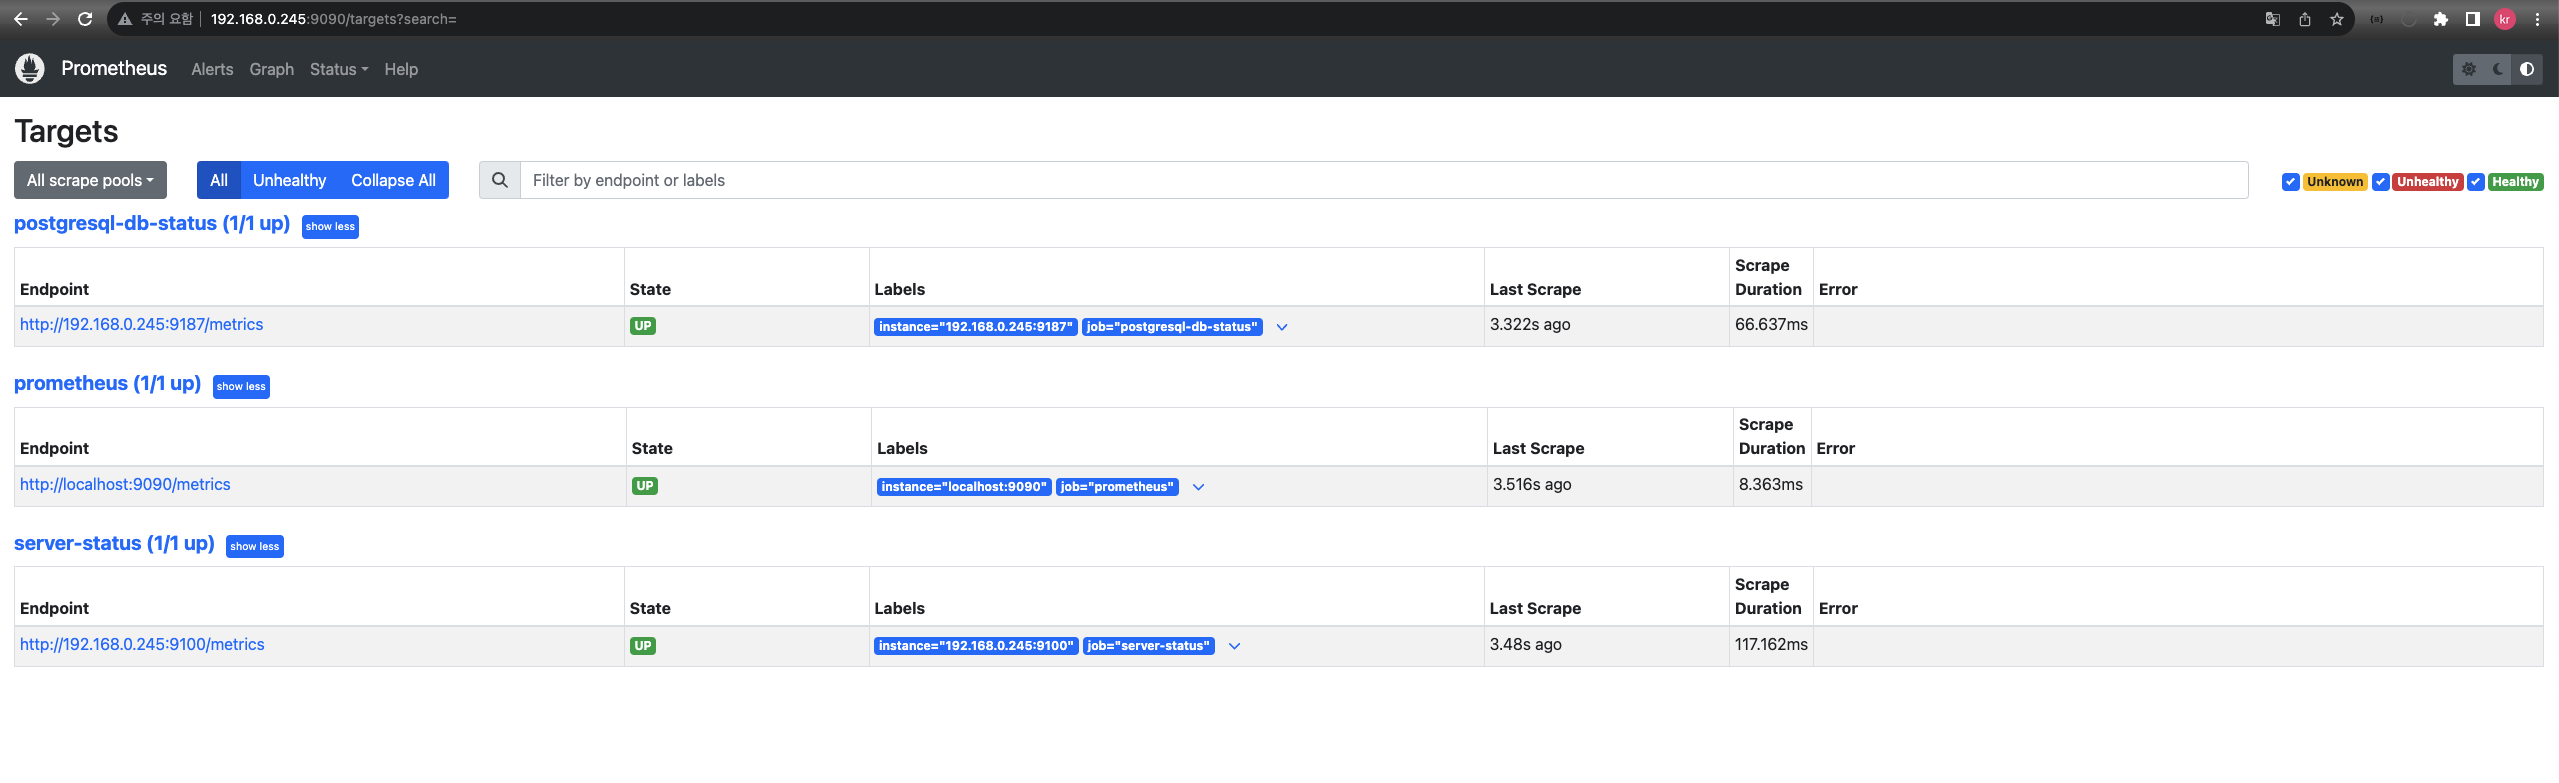Click the UP state badge for postgresql target
Screen dimensions: 2559x783
(643, 326)
